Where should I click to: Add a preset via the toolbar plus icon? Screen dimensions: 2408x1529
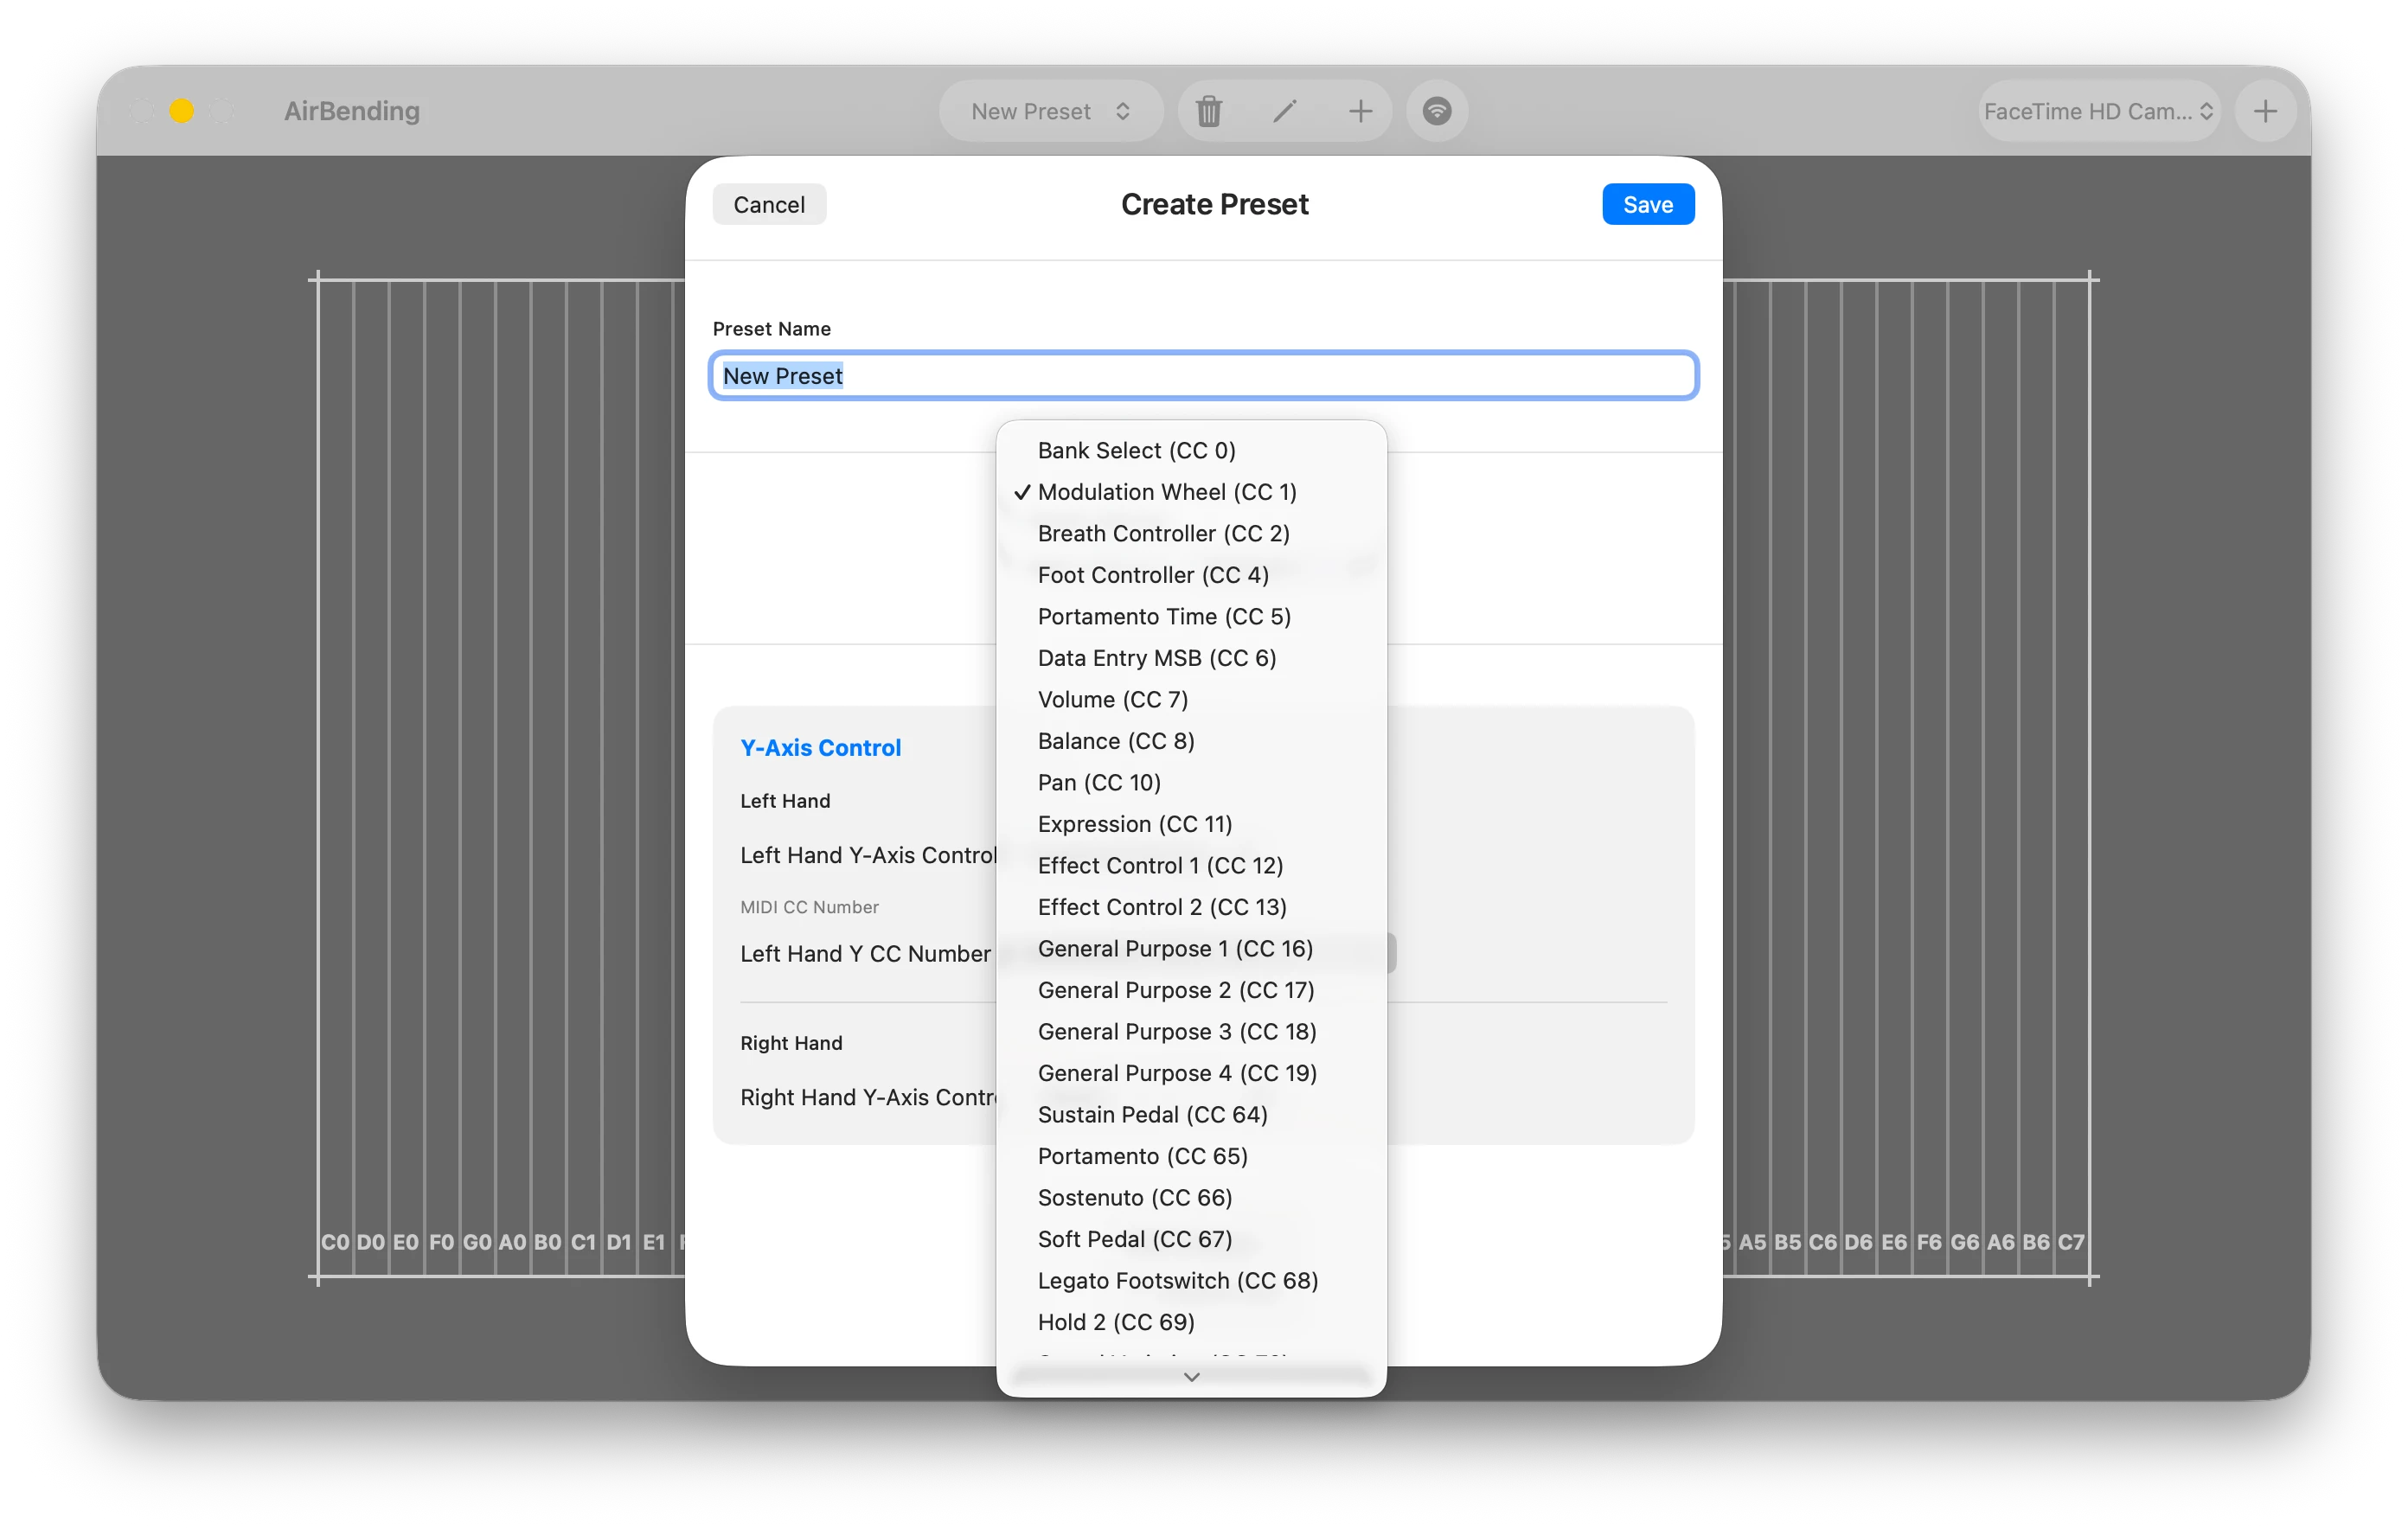click(1360, 111)
